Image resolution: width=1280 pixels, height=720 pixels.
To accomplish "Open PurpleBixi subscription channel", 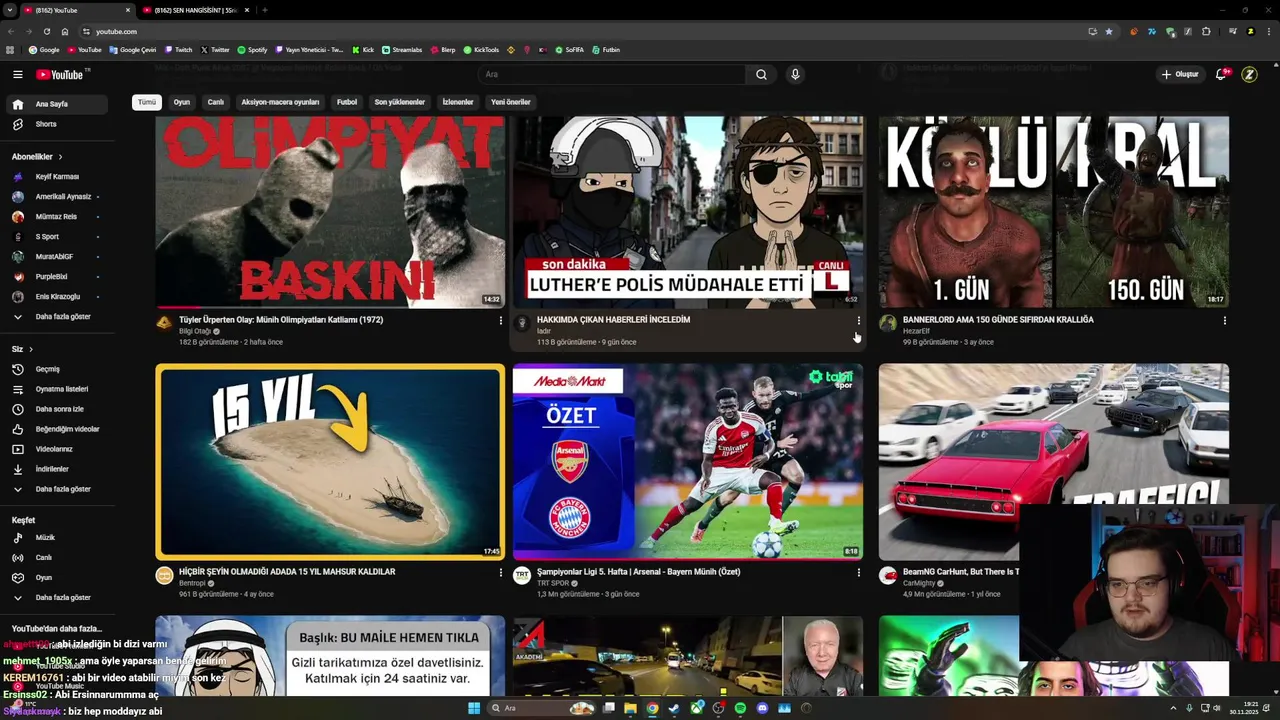I will (x=56, y=277).
